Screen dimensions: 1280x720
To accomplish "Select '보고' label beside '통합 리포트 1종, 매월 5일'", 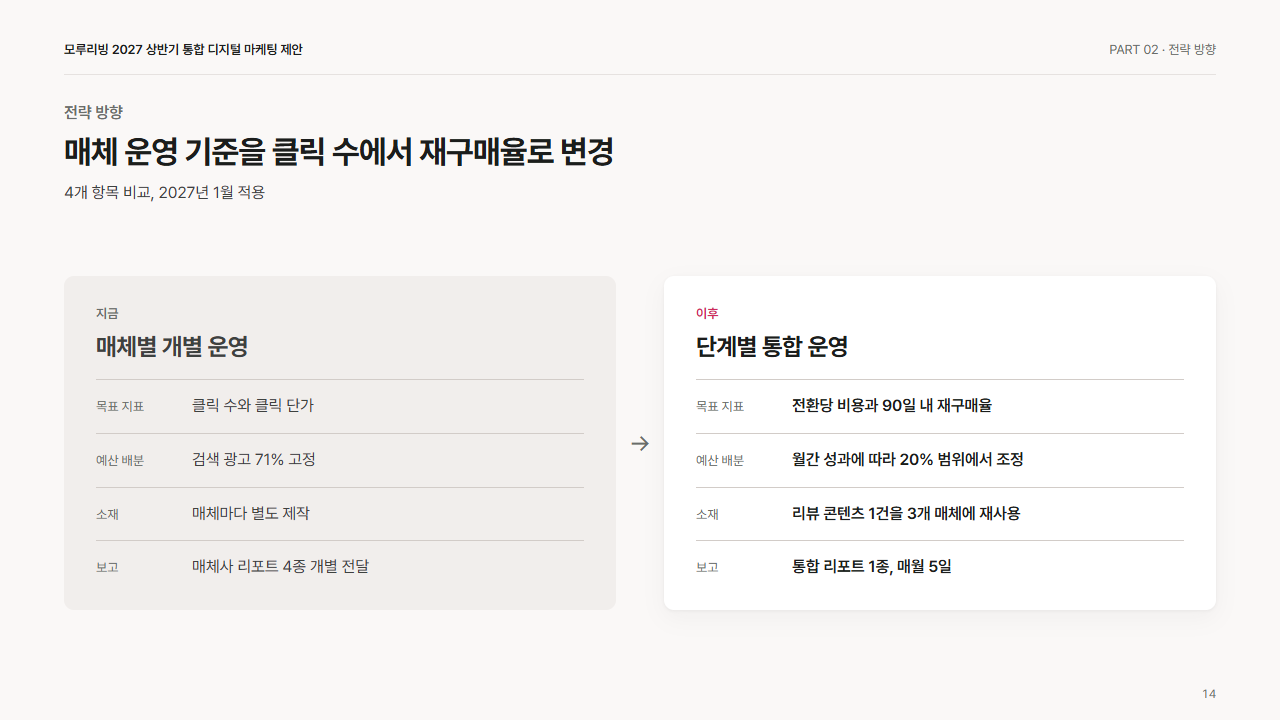I will point(707,568).
